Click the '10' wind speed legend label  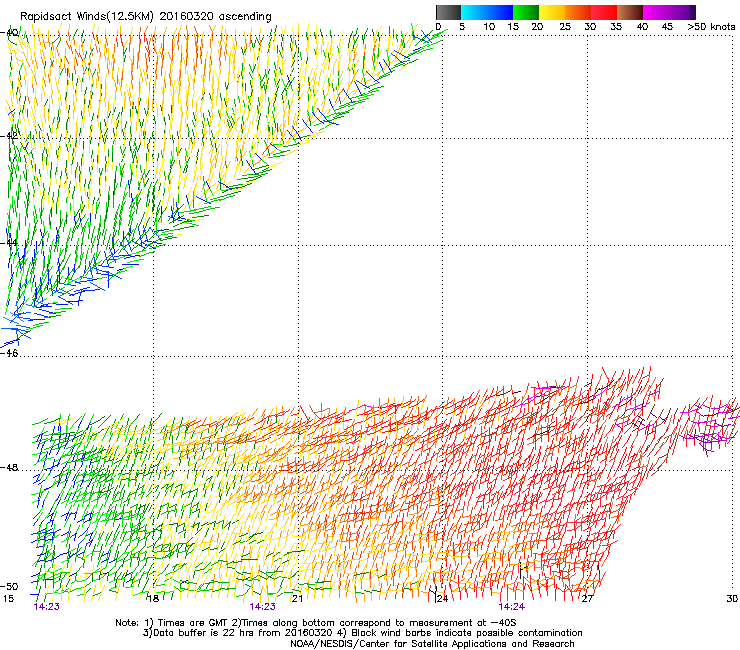[x=489, y=26]
